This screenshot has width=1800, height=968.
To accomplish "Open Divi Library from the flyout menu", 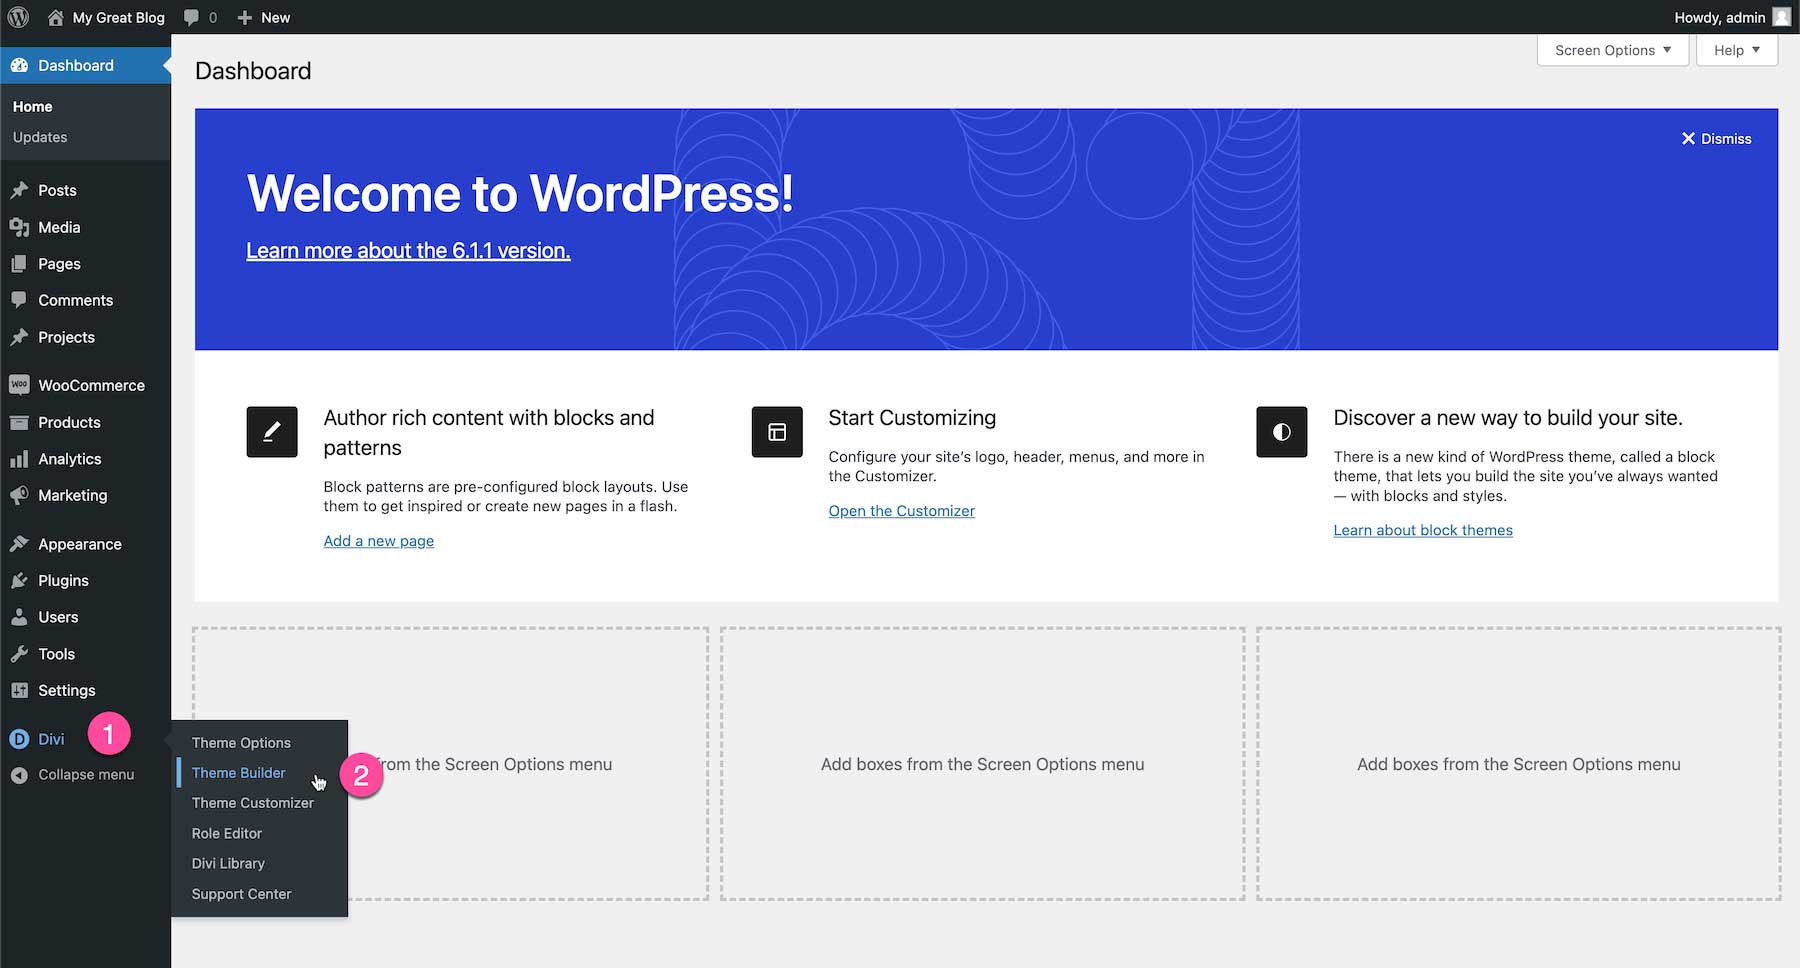I will 227,863.
